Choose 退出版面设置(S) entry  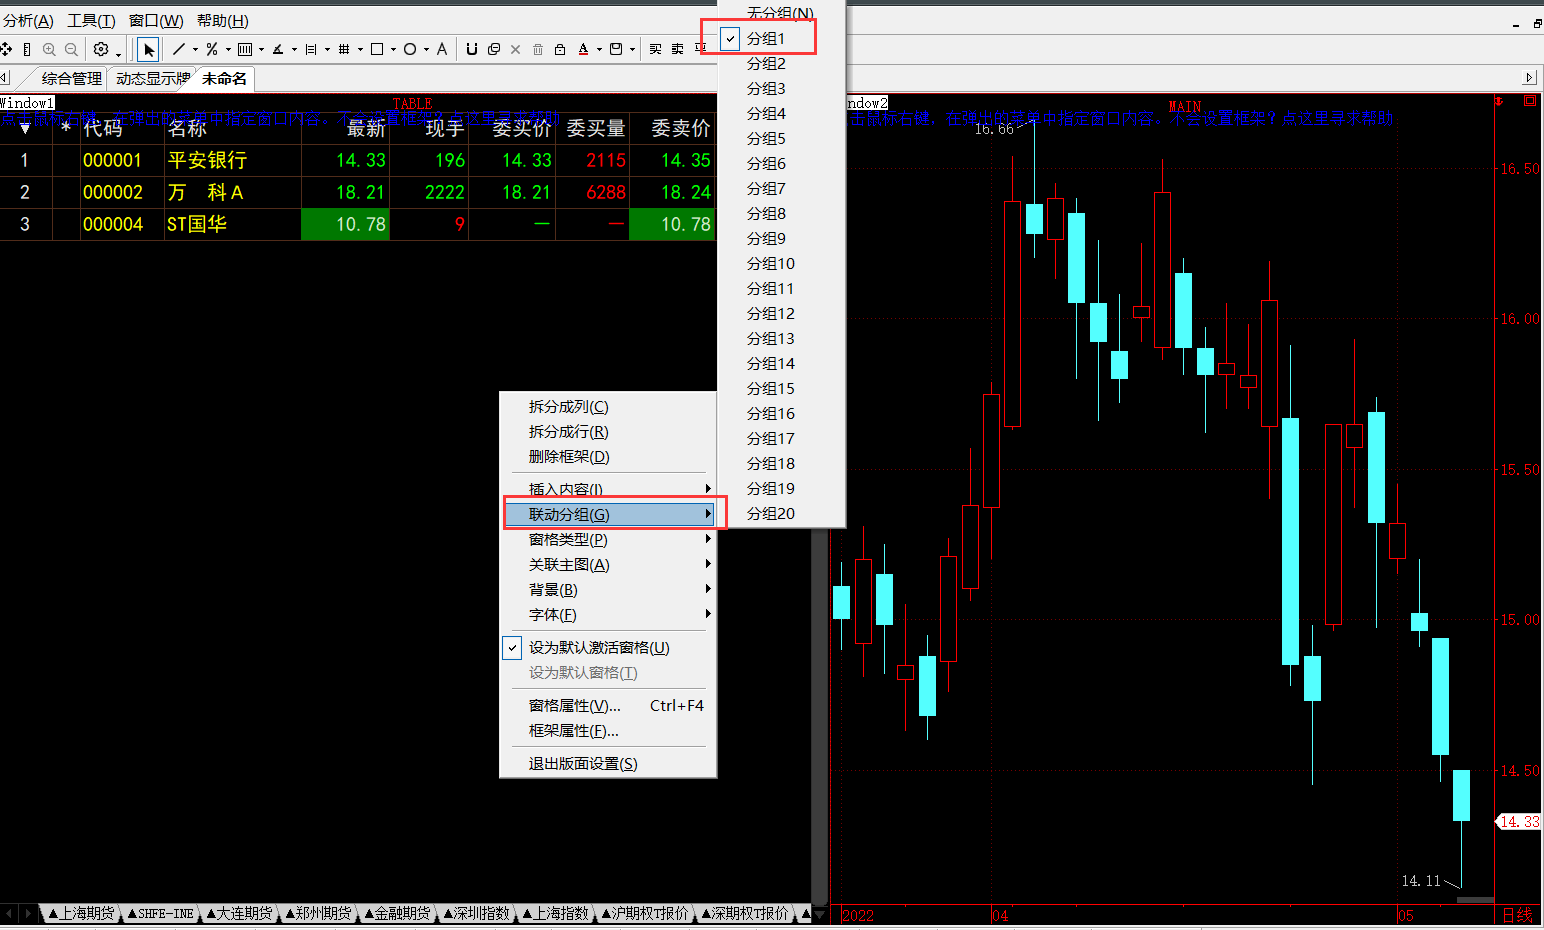608,764
